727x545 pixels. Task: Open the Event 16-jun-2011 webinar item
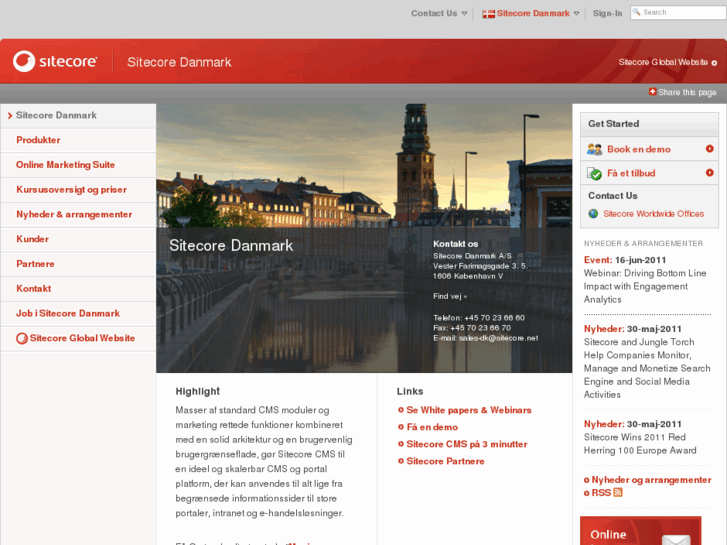tap(645, 280)
